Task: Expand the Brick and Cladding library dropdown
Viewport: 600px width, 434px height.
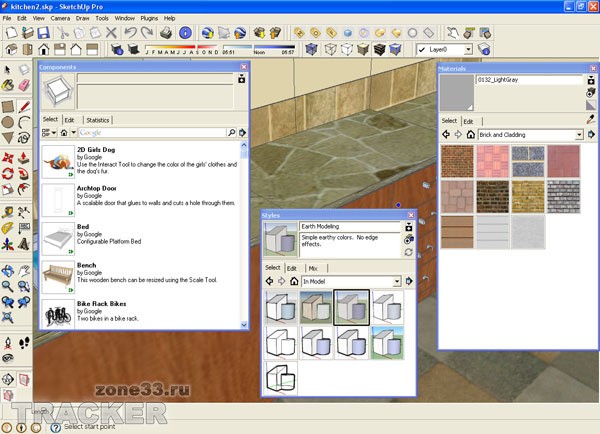Action: pos(579,135)
